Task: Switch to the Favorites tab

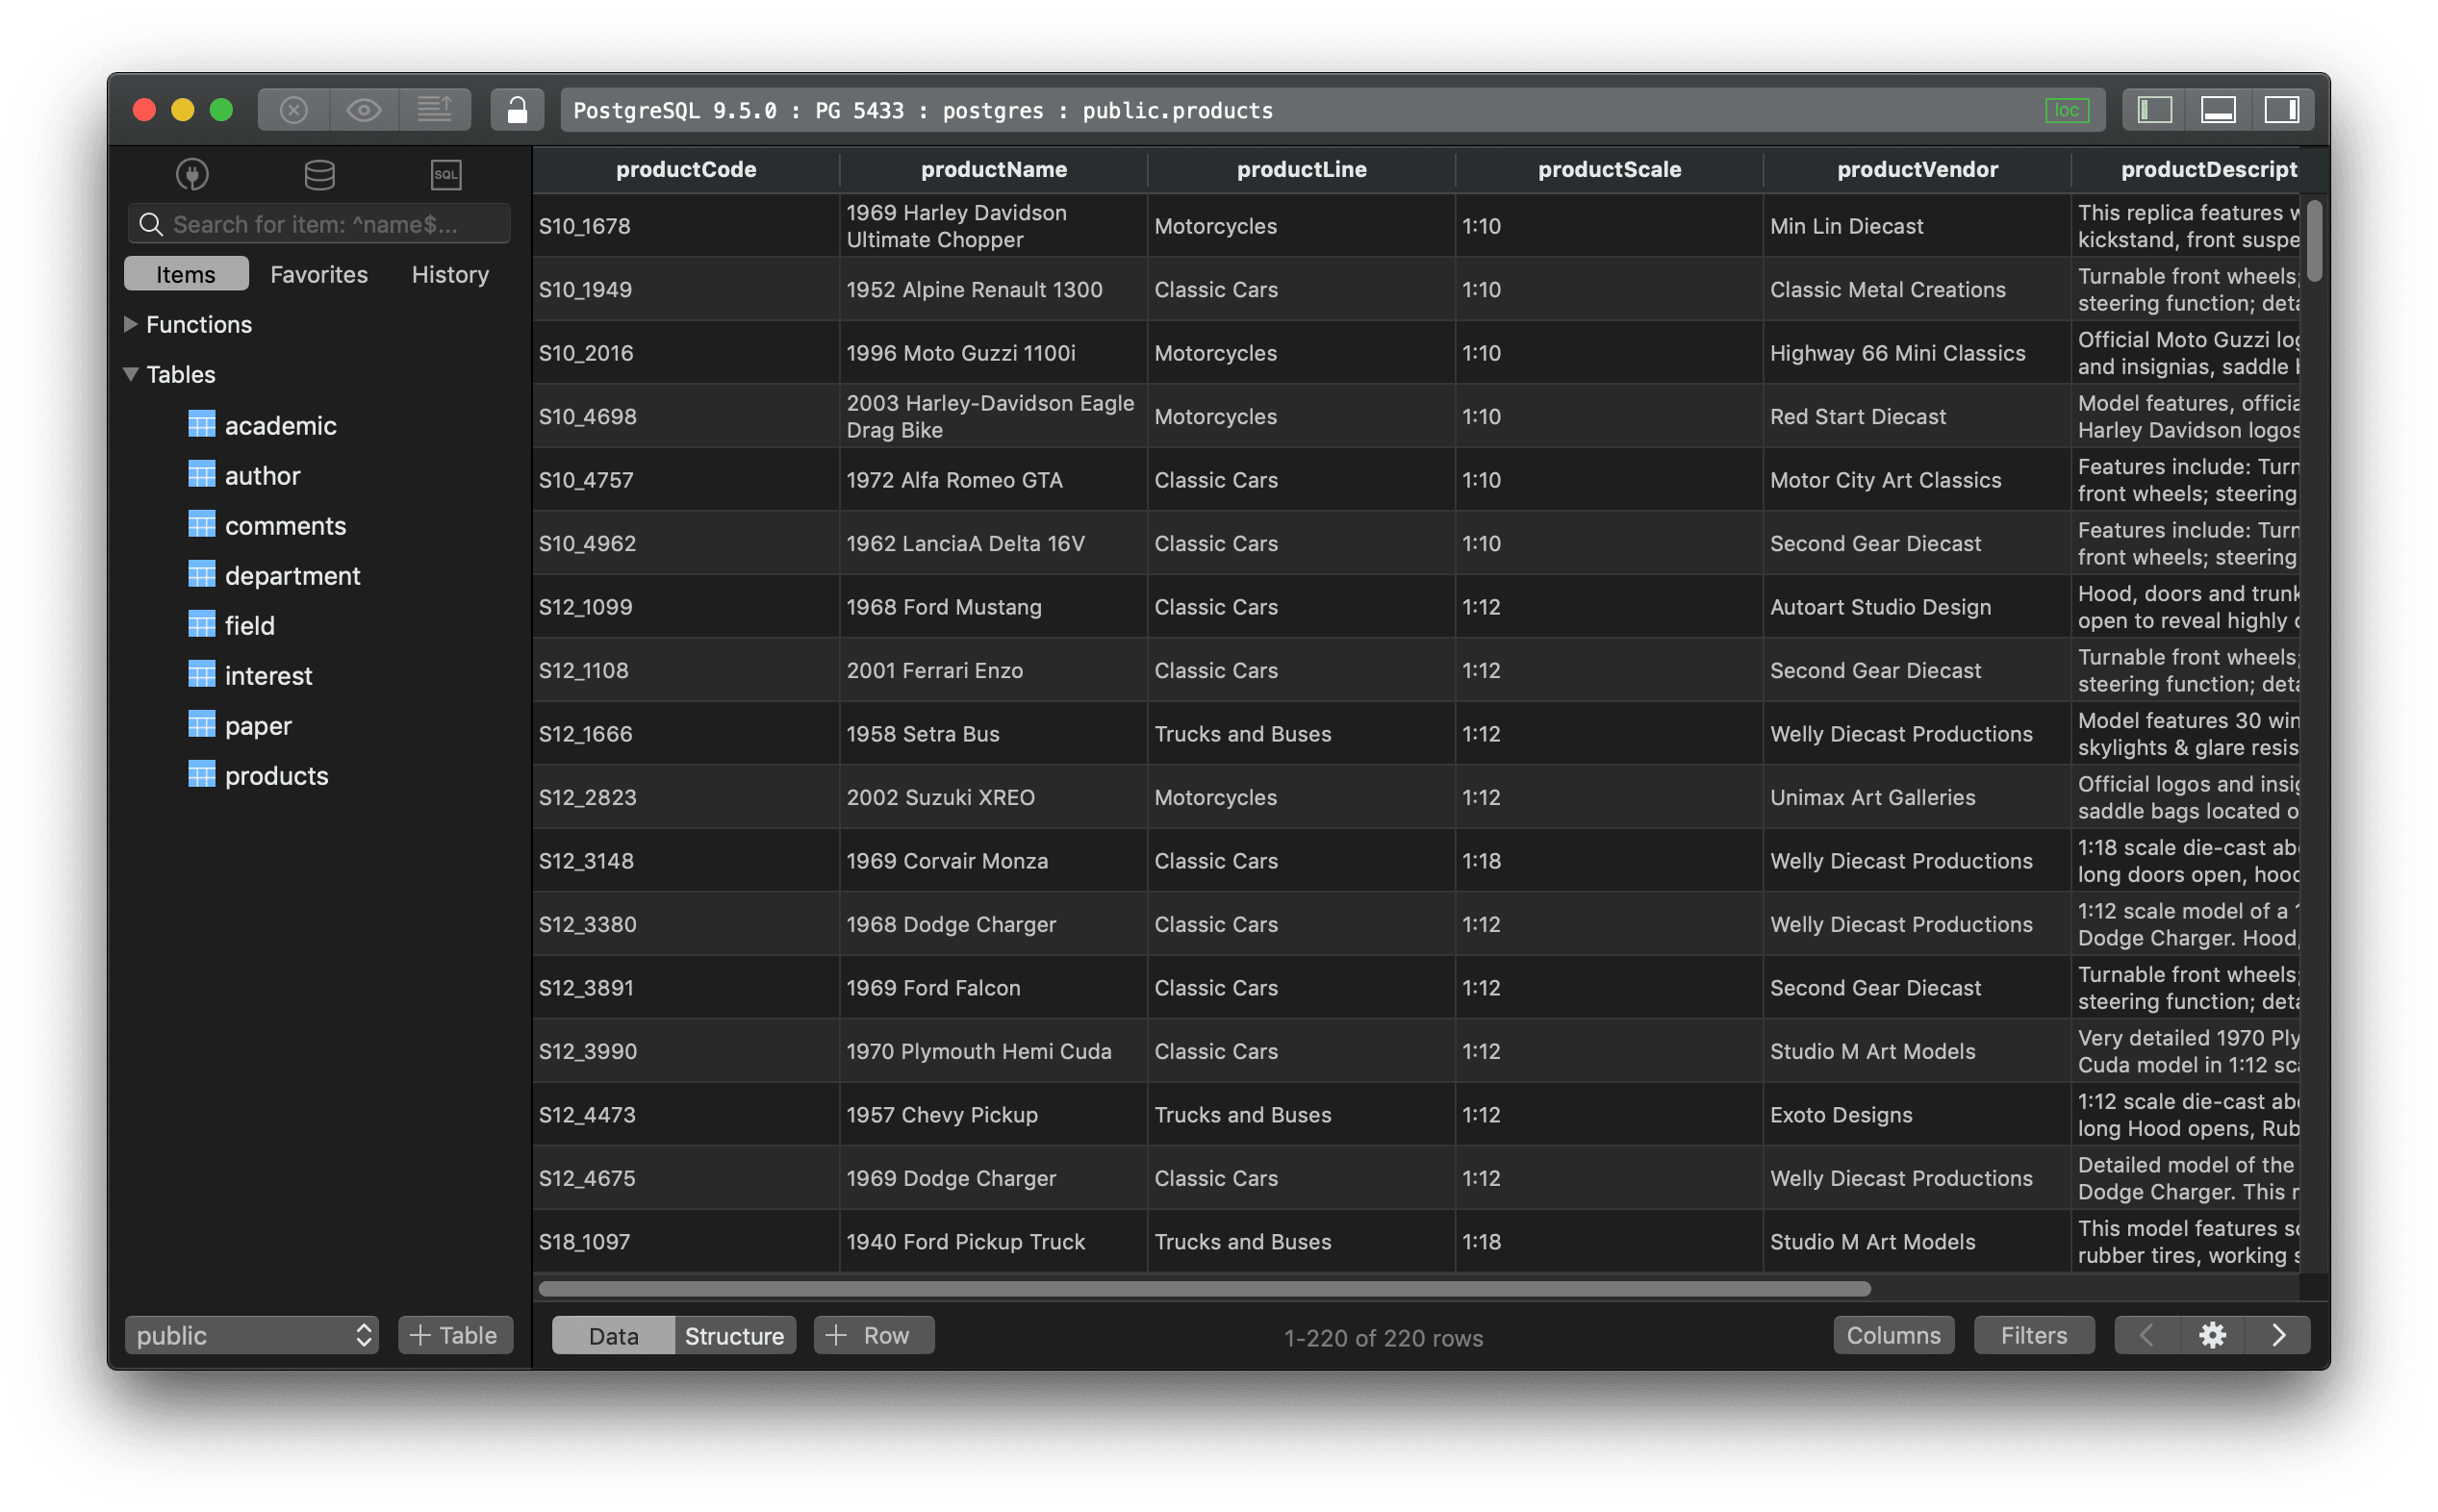Action: coord(319,274)
